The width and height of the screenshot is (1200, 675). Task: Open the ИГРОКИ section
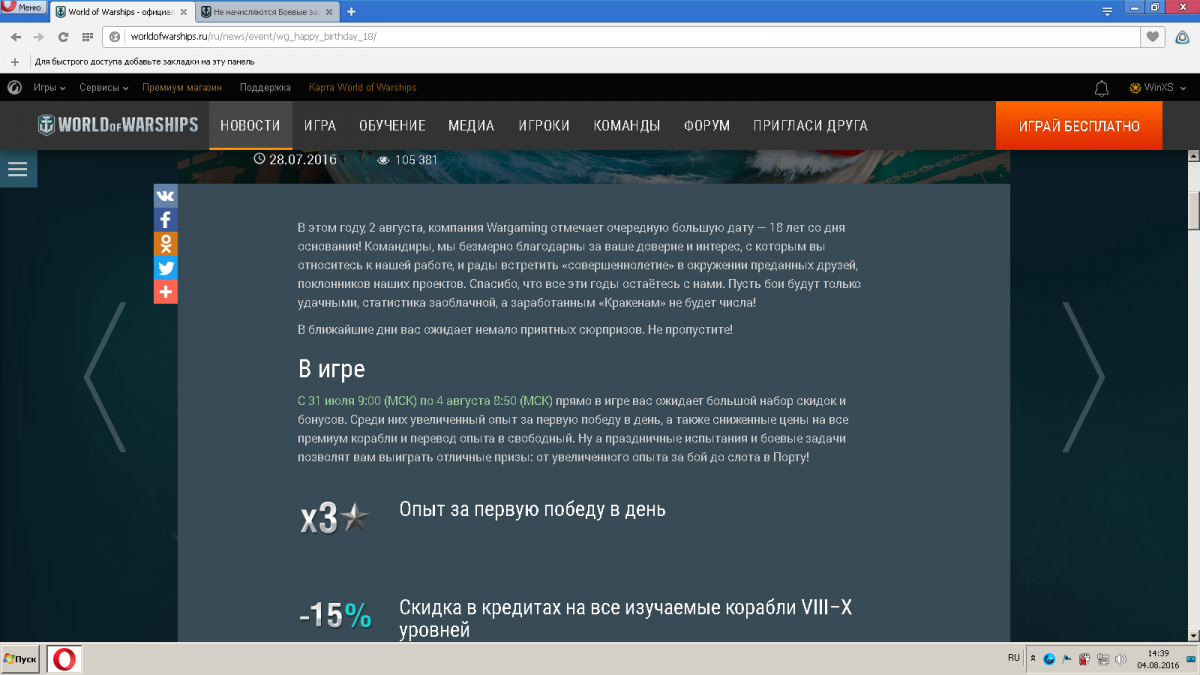point(544,126)
